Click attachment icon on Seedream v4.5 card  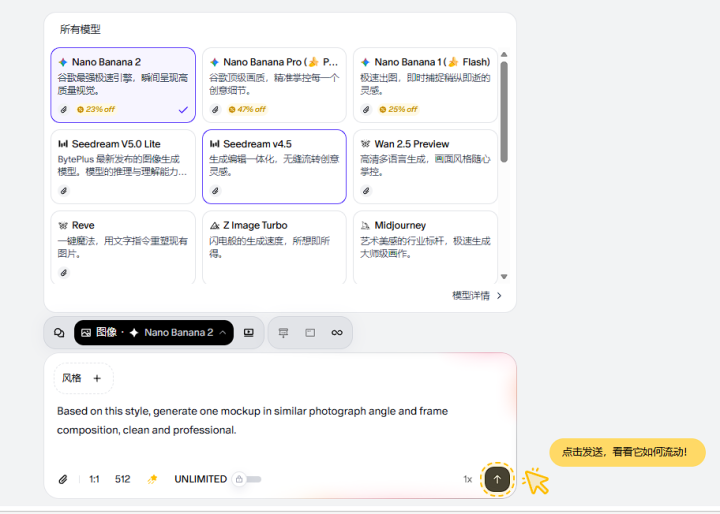[215, 191]
